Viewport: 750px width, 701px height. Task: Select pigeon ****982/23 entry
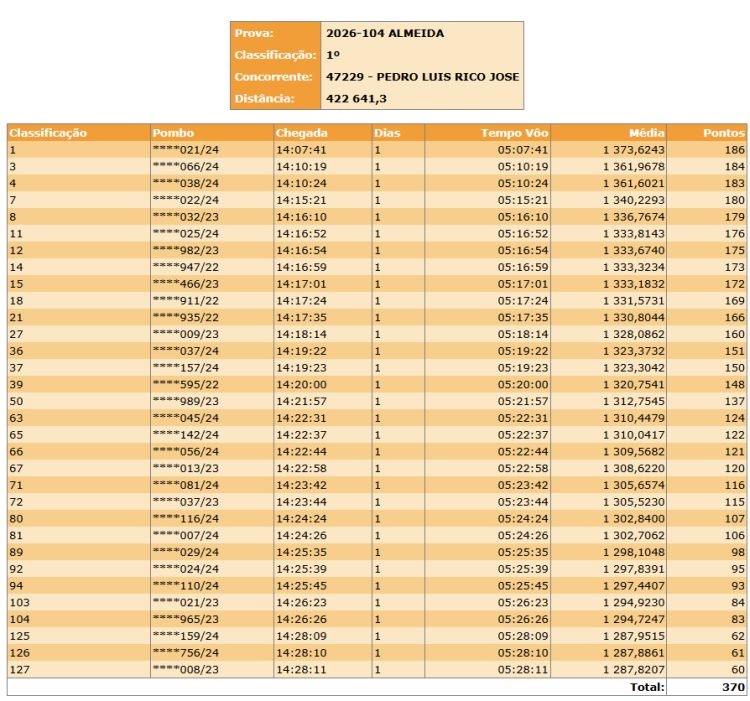coord(185,251)
